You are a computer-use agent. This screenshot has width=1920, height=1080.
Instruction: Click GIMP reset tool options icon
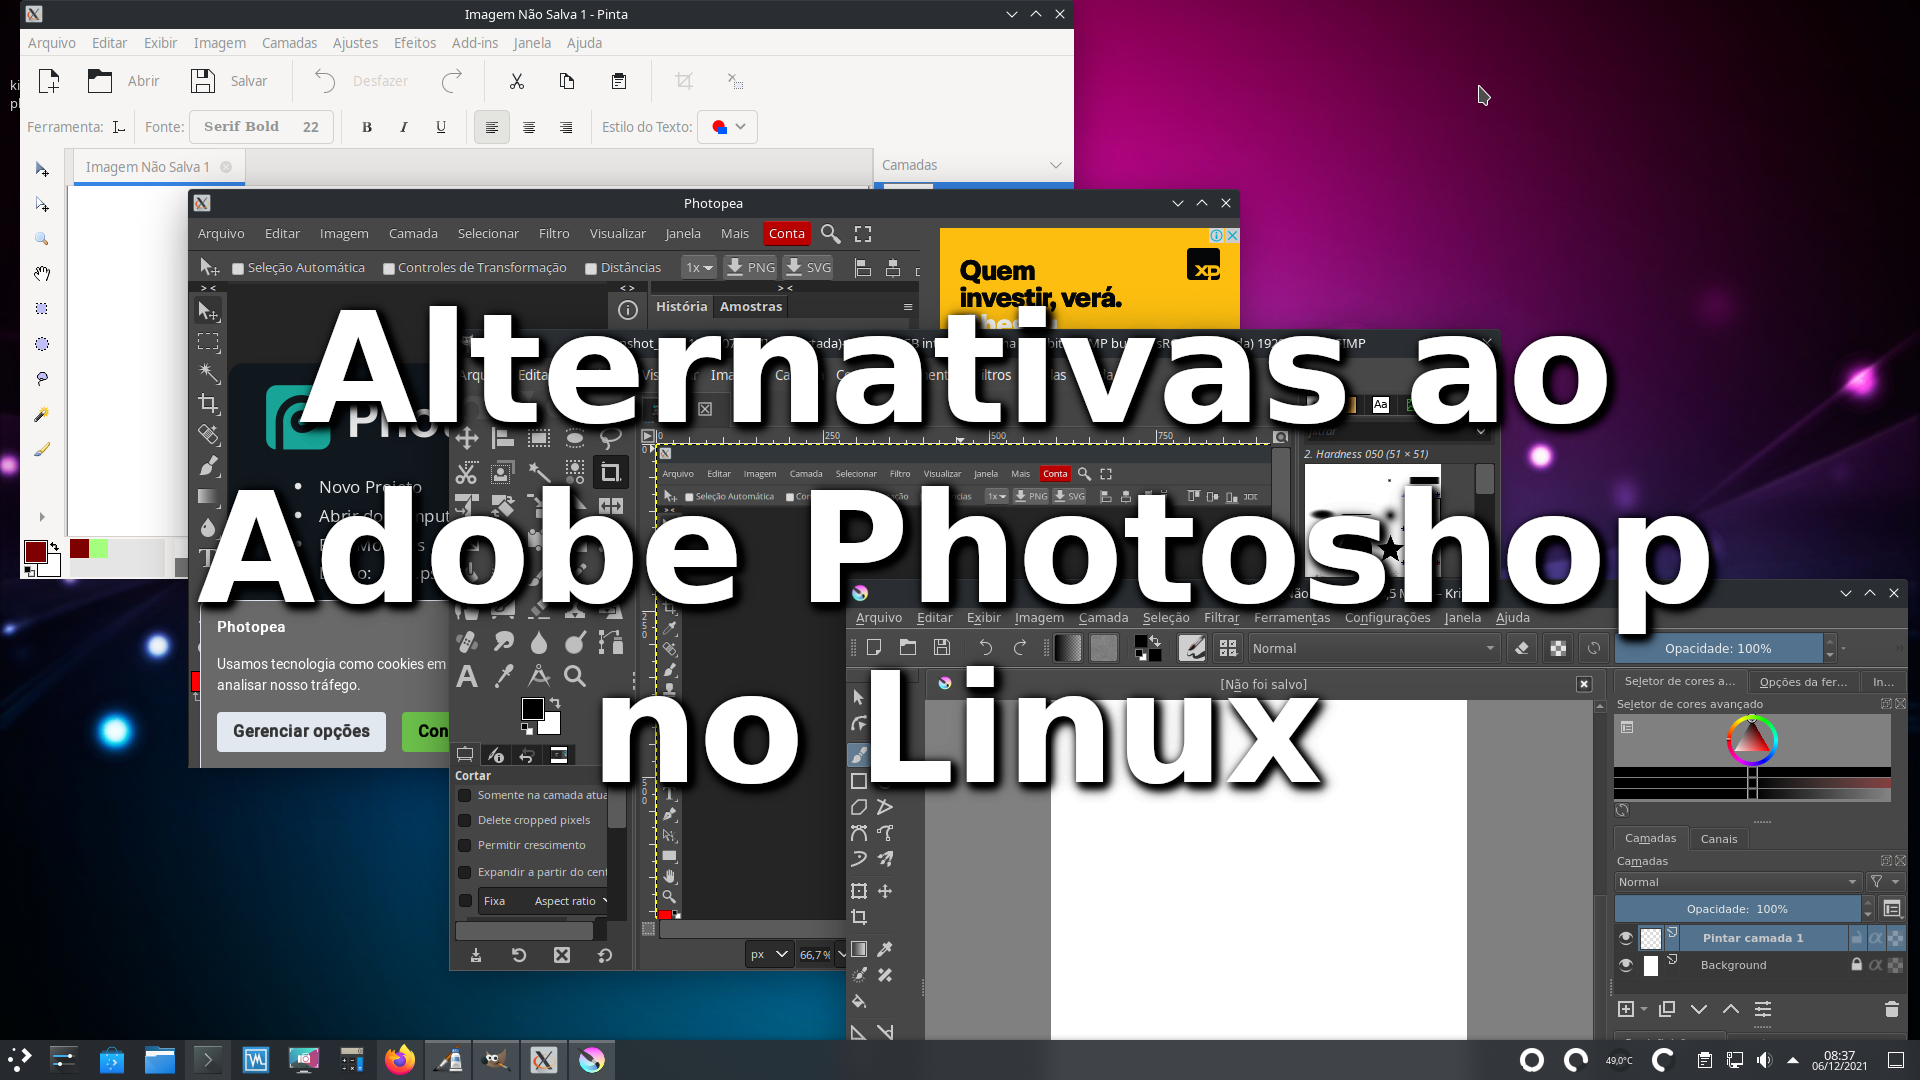click(605, 956)
